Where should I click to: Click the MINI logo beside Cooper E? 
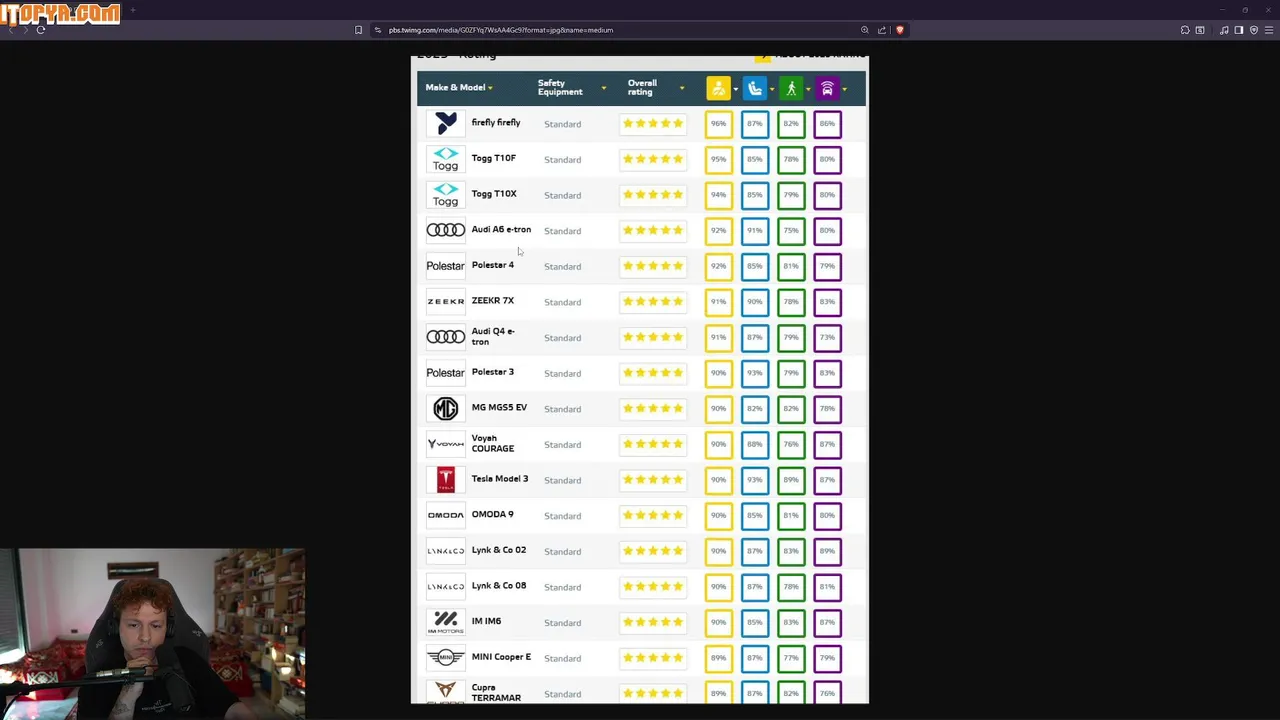446,657
